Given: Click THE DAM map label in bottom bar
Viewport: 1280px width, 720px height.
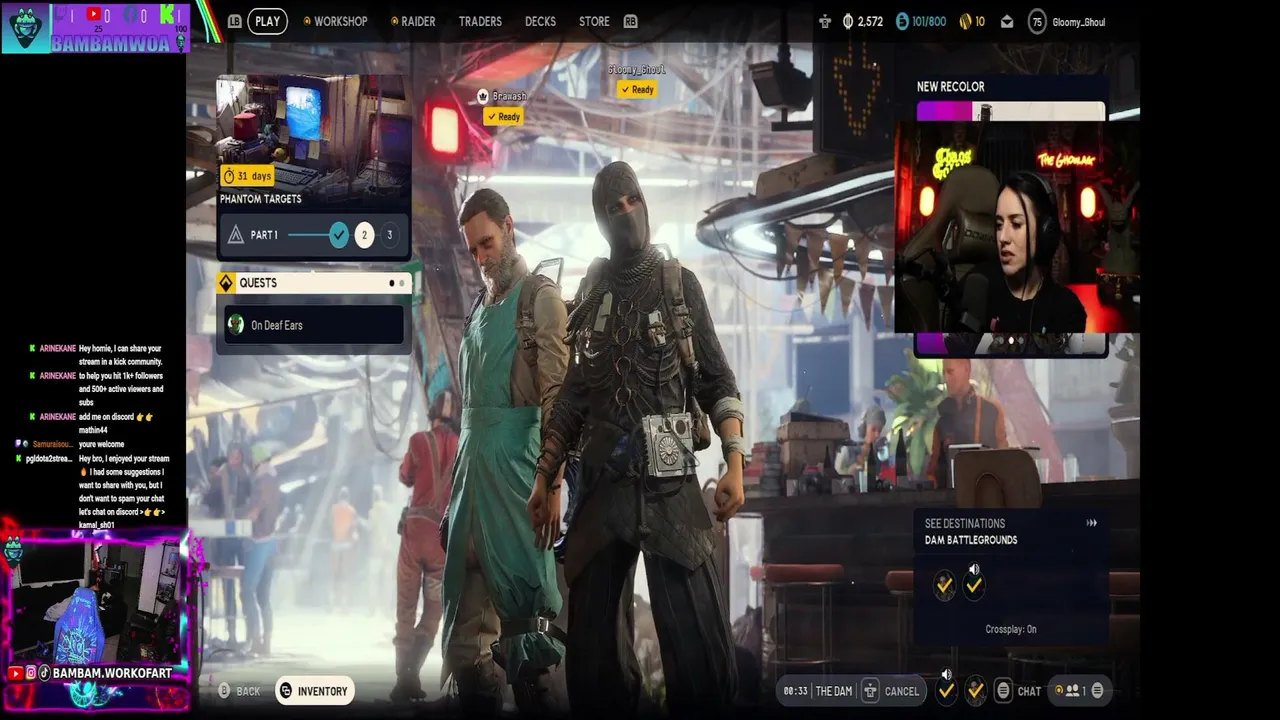Looking at the screenshot, I should [x=834, y=691].
